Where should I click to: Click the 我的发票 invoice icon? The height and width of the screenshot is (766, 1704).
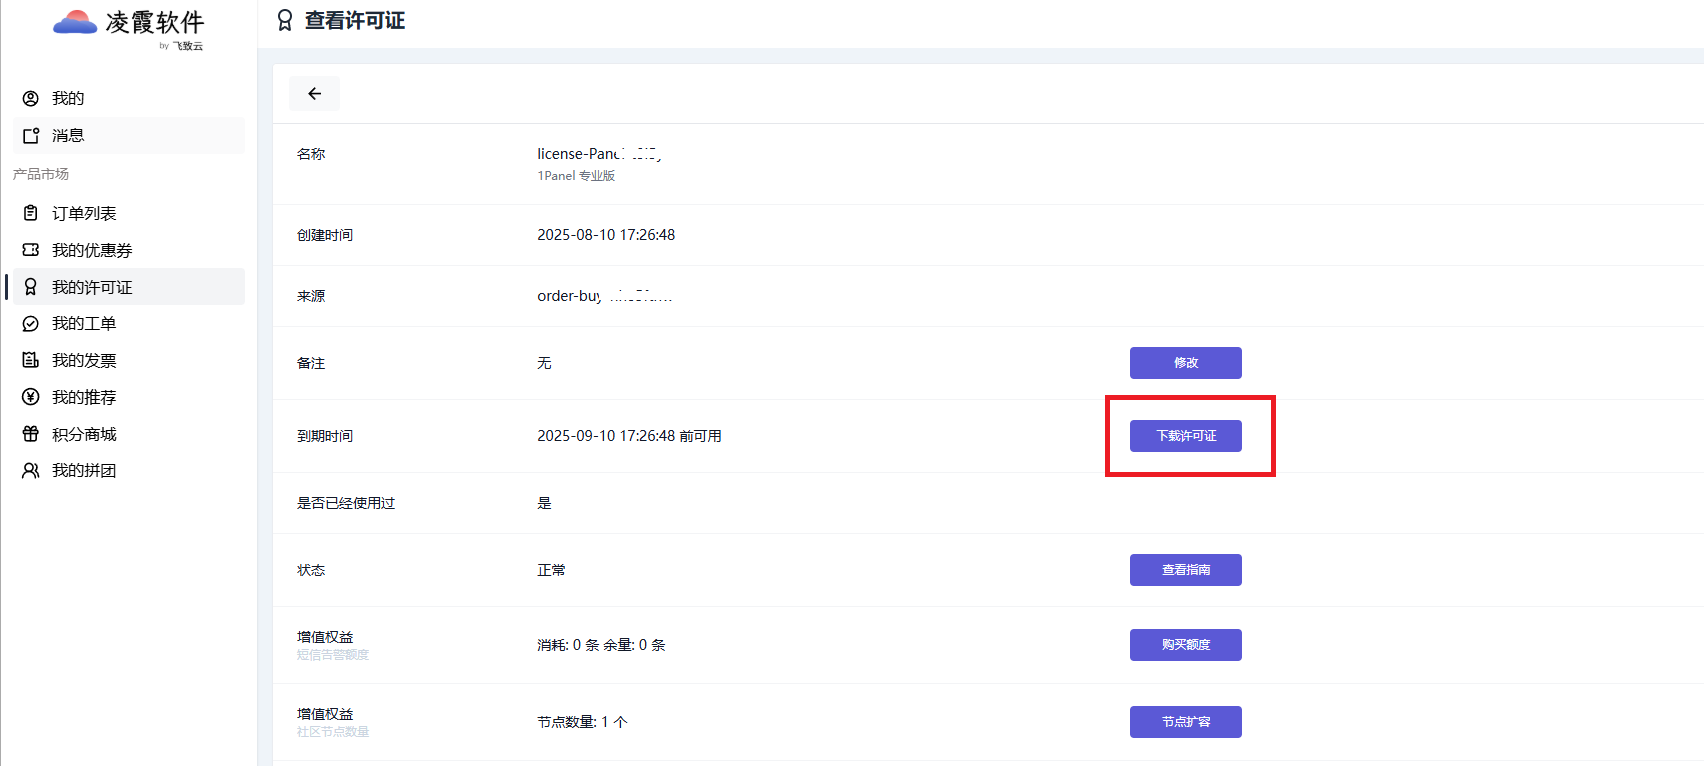(x=31, y=360)
